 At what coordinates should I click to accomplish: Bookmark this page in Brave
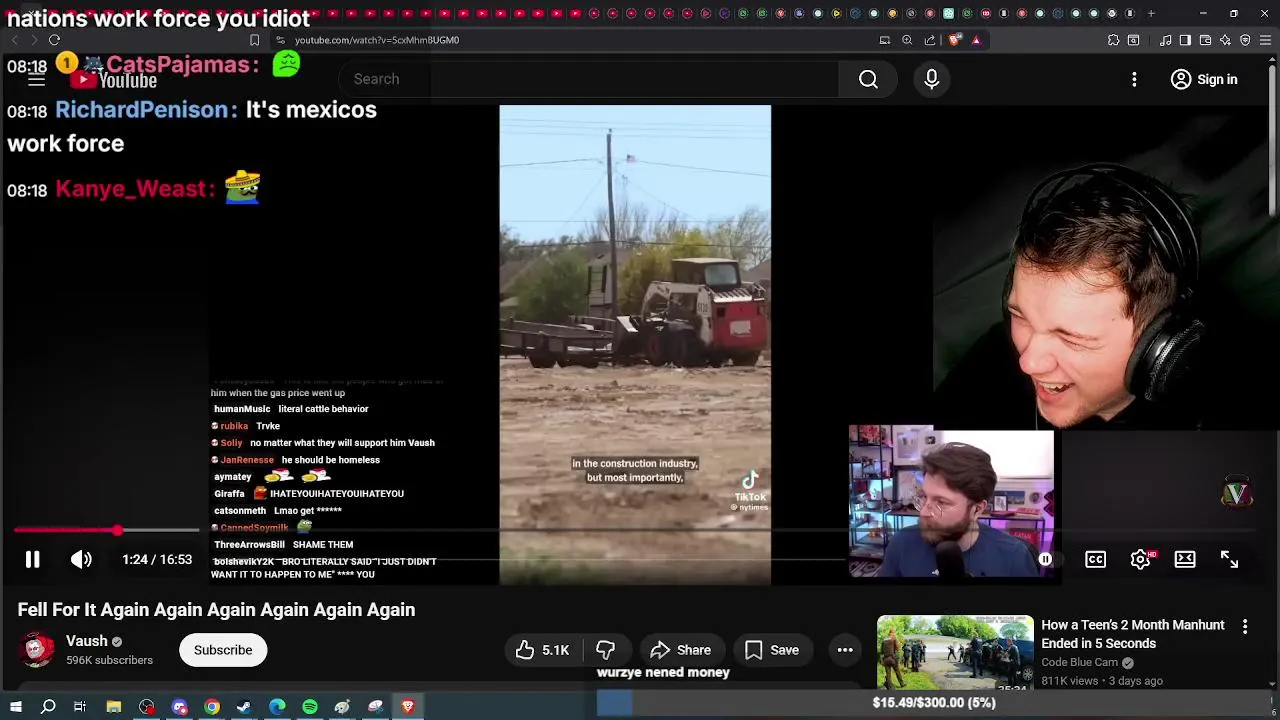254,40
